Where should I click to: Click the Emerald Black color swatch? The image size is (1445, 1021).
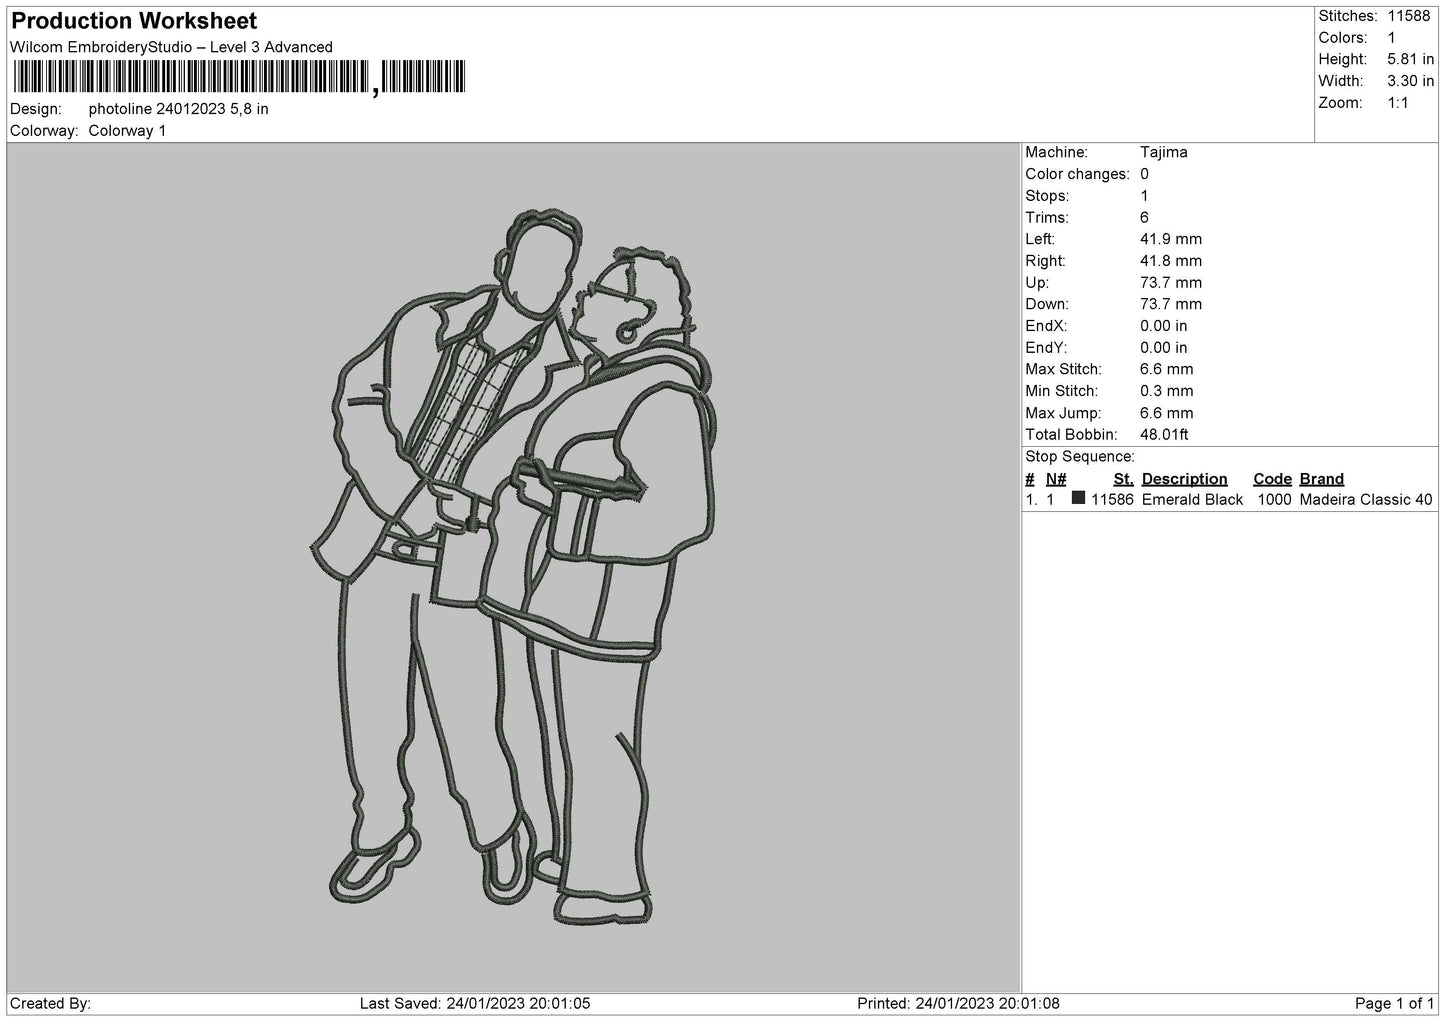[1078, 498]
